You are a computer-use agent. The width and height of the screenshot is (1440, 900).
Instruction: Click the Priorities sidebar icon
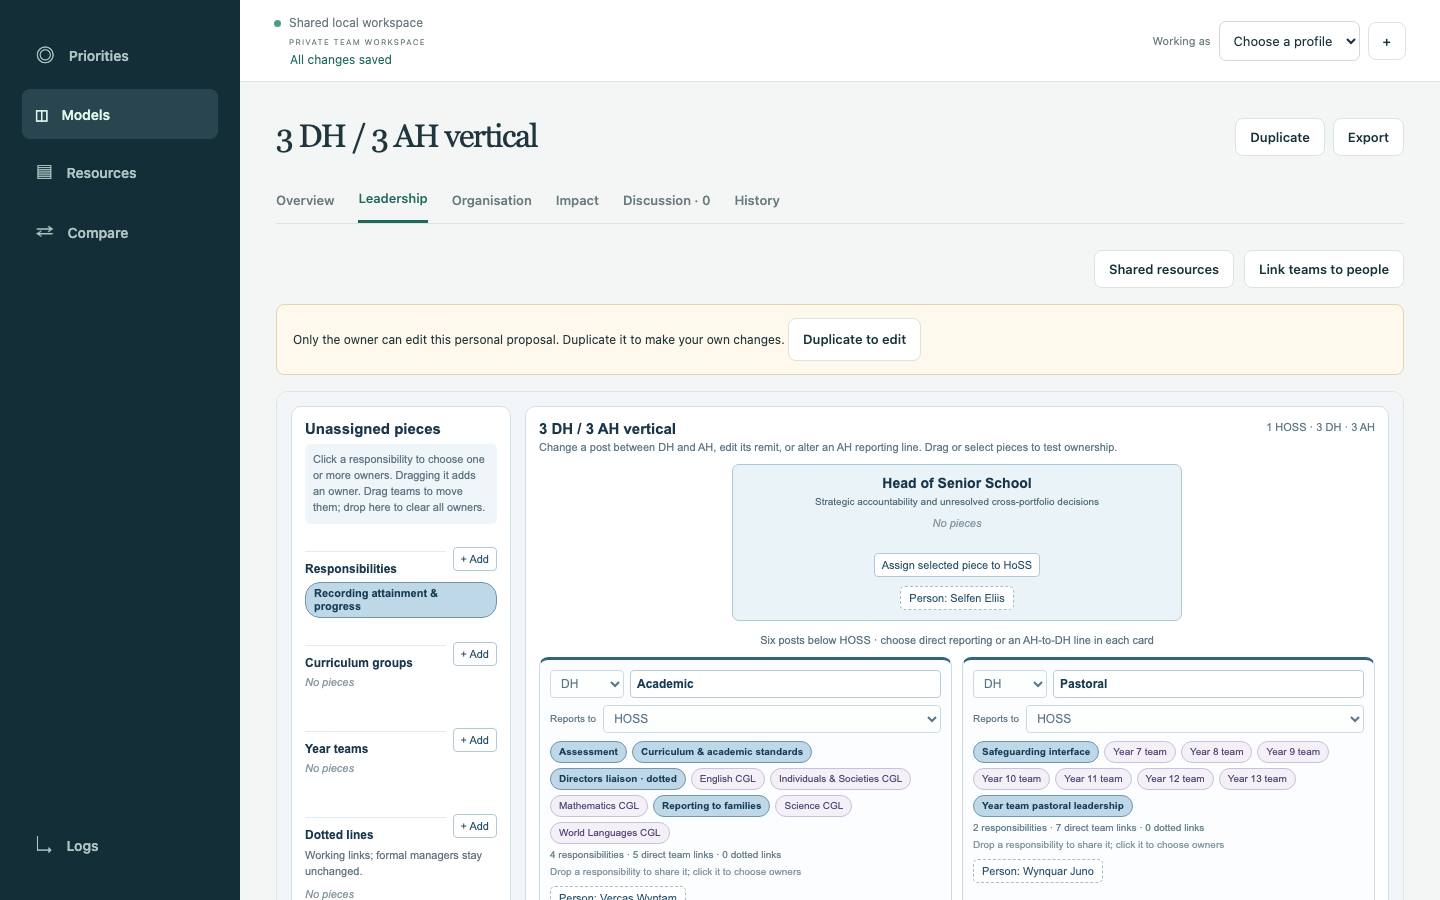pos(45,55)
